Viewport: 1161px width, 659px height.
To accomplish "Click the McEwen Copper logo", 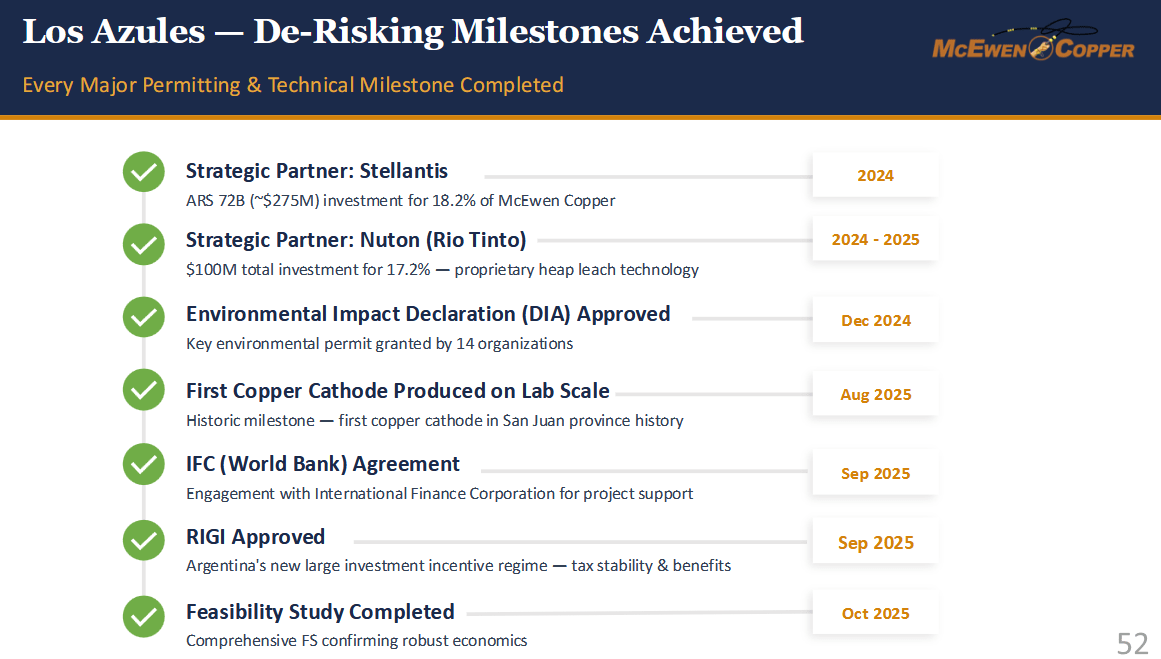I will (x=1033, y=41).
